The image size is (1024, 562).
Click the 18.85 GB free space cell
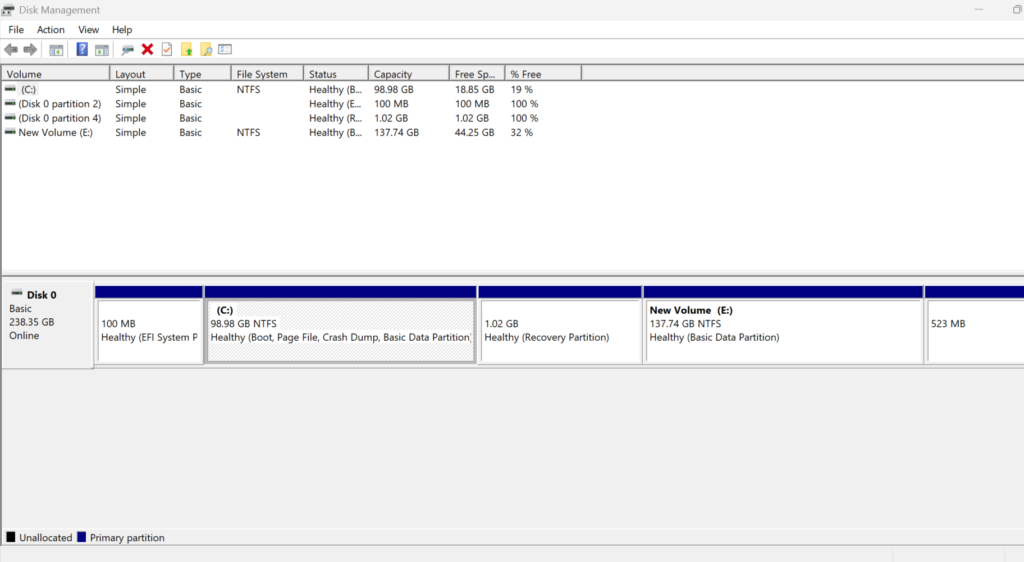(x=475, y=89)
